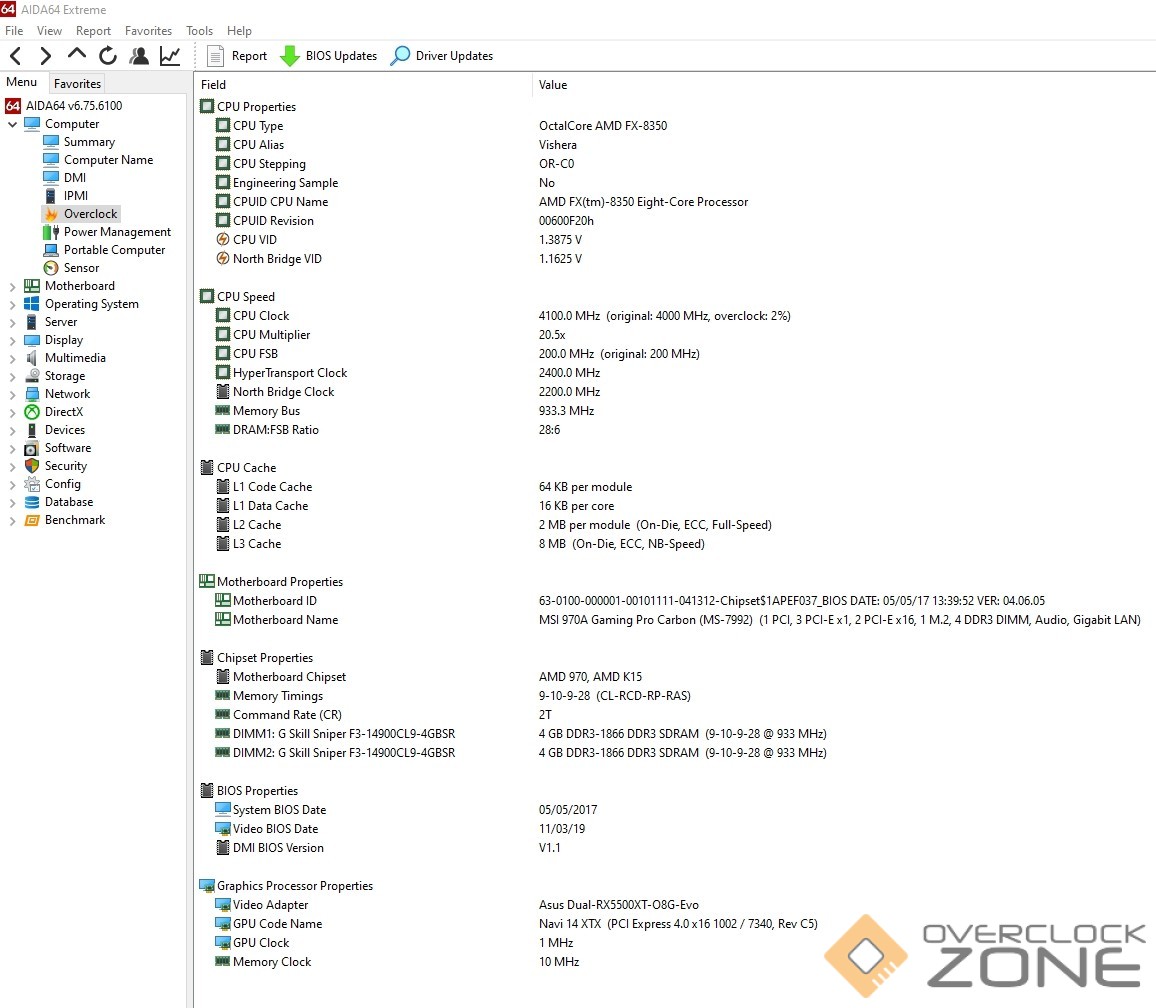Click the Software icon in tree

32,448
